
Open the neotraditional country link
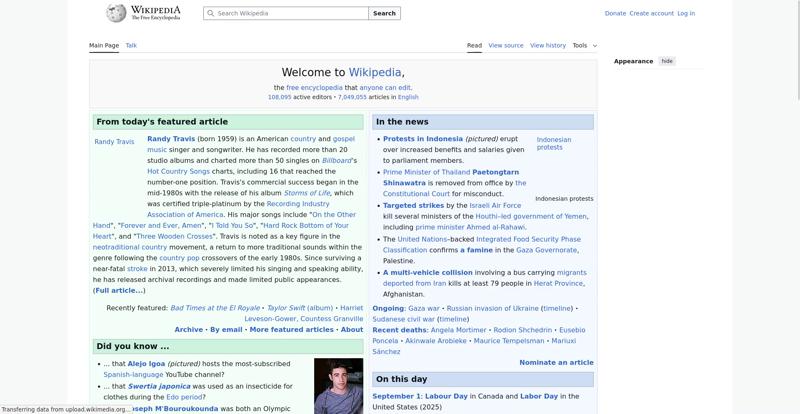[130, 247]
